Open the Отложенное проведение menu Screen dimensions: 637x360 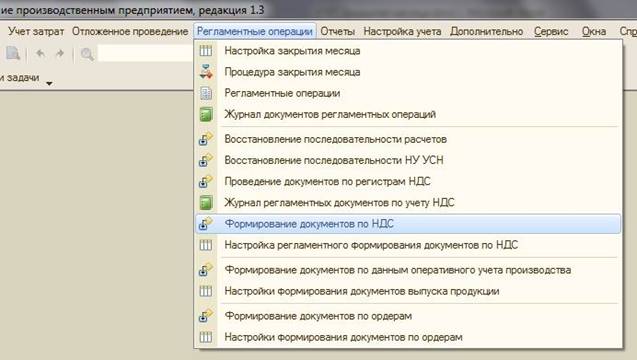(130, 31)
